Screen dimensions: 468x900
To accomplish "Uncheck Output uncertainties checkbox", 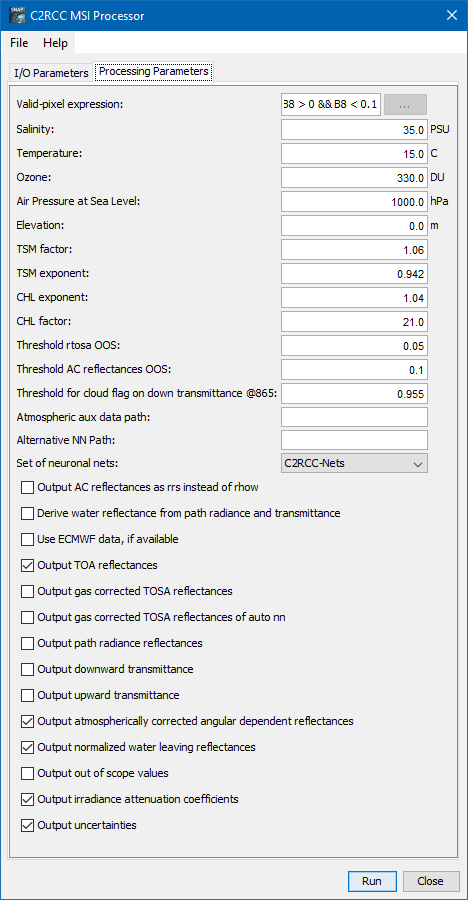I will [27, 825].
